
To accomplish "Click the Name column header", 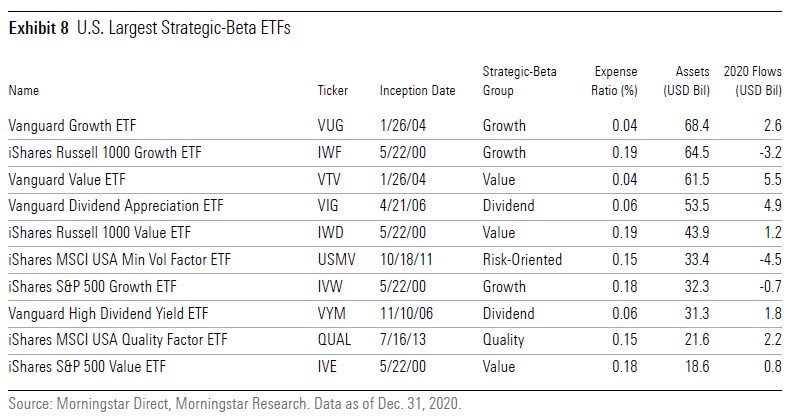I will [24, 90].
